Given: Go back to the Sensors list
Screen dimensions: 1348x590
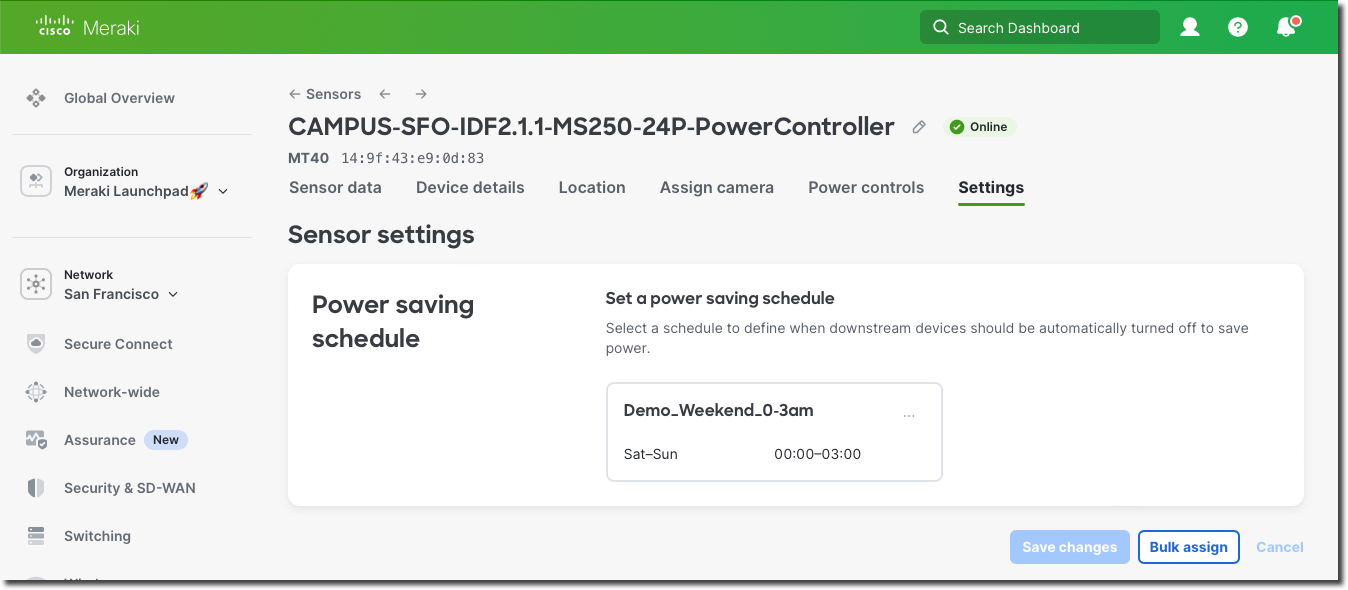Looking at the screenshot, I should point(324,93).
